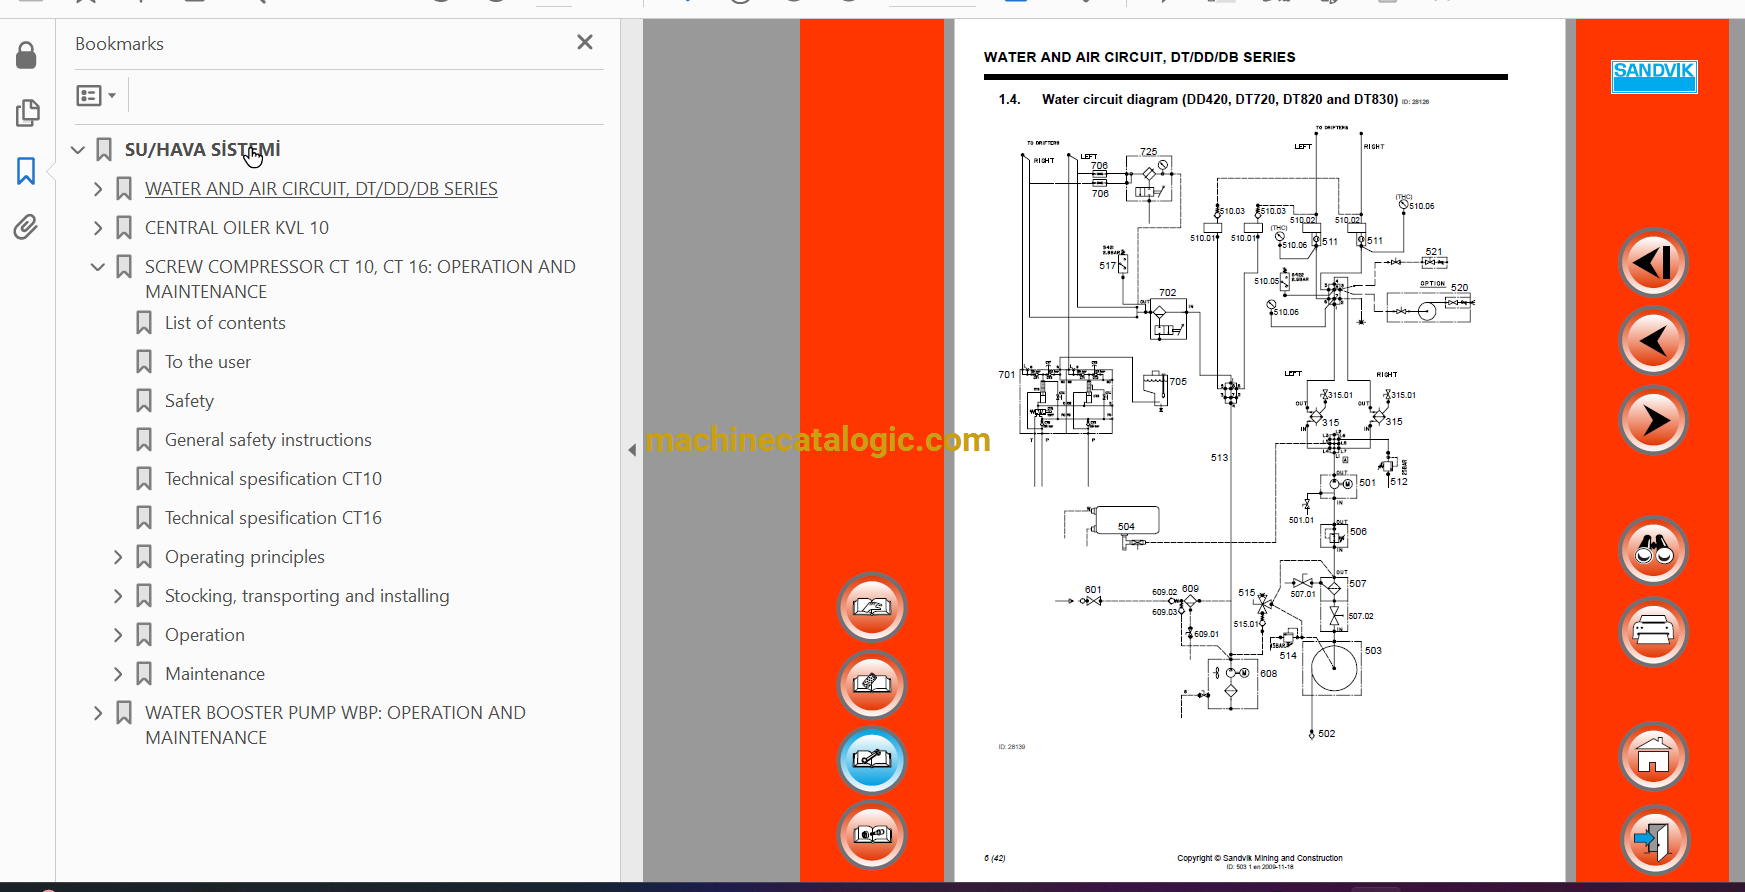
Task: Click the second manual book round button
Action: click(872, 684)
